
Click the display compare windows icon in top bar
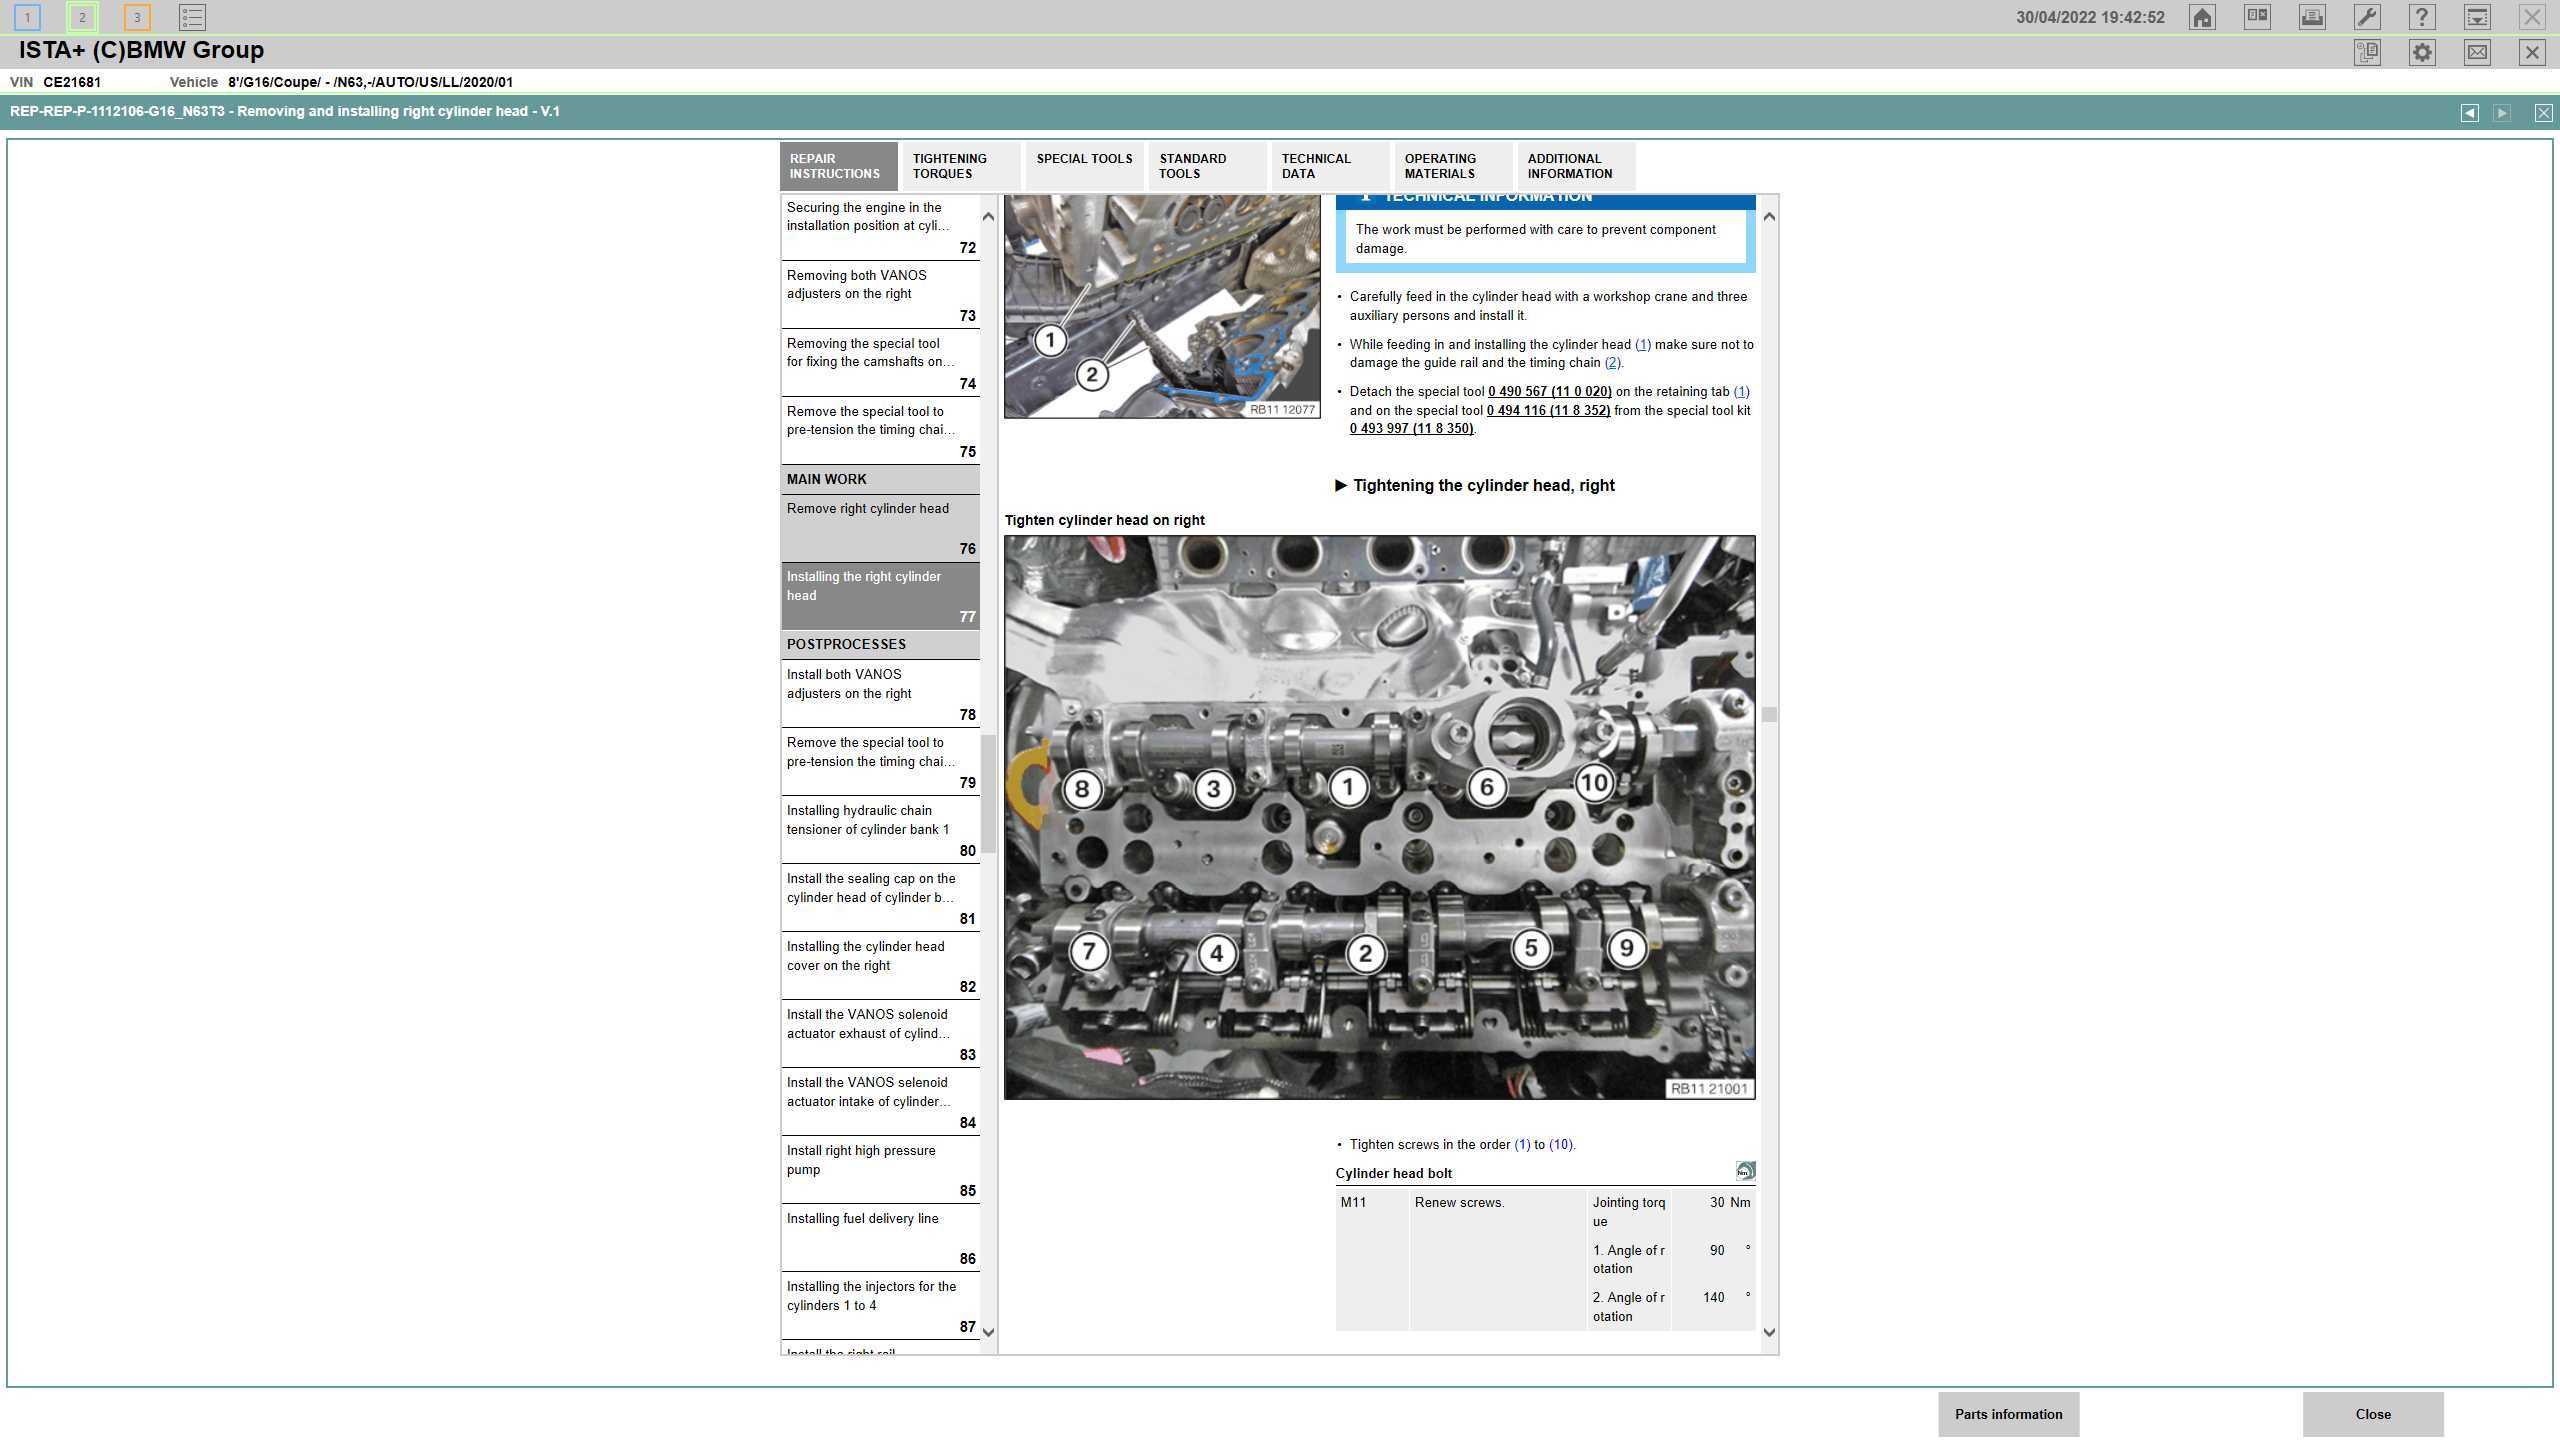(2257, 17)
